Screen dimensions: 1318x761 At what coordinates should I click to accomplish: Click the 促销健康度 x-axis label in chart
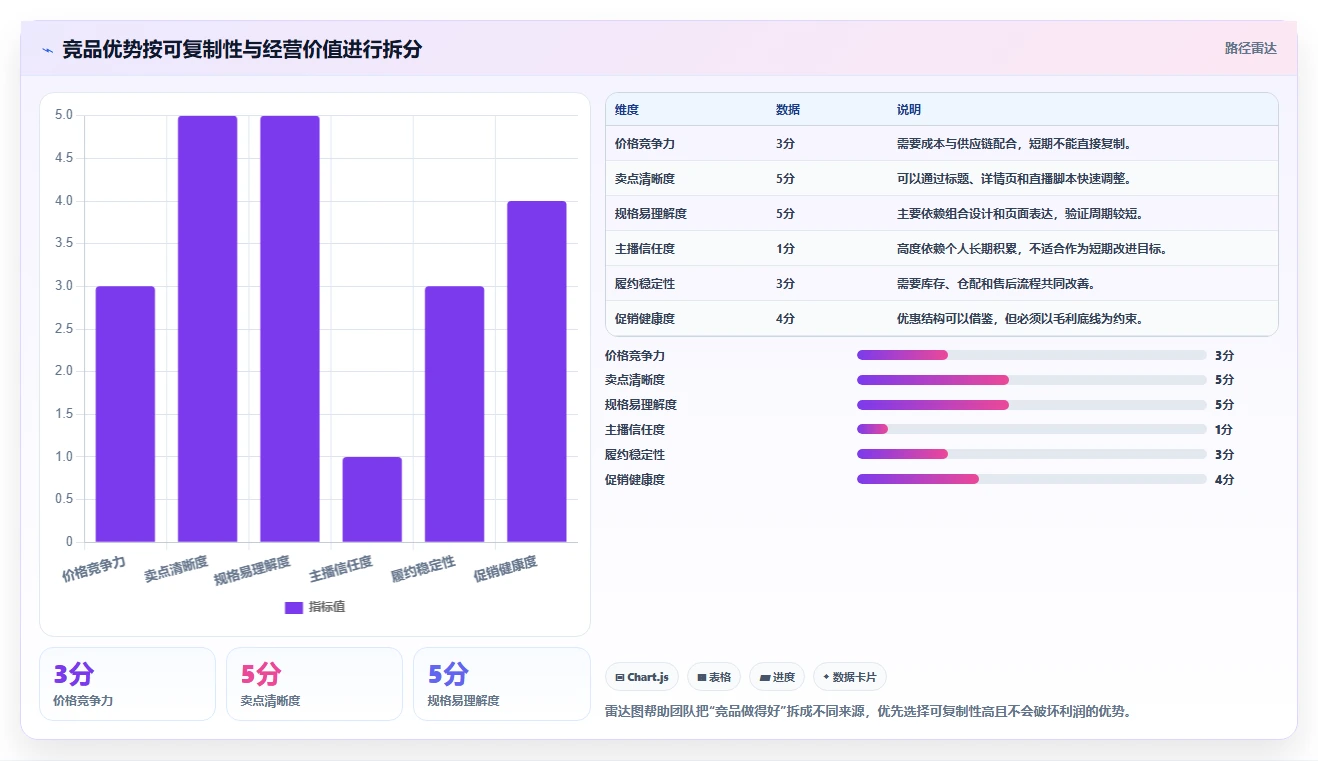pyautogui.click(x=505, y=568)
